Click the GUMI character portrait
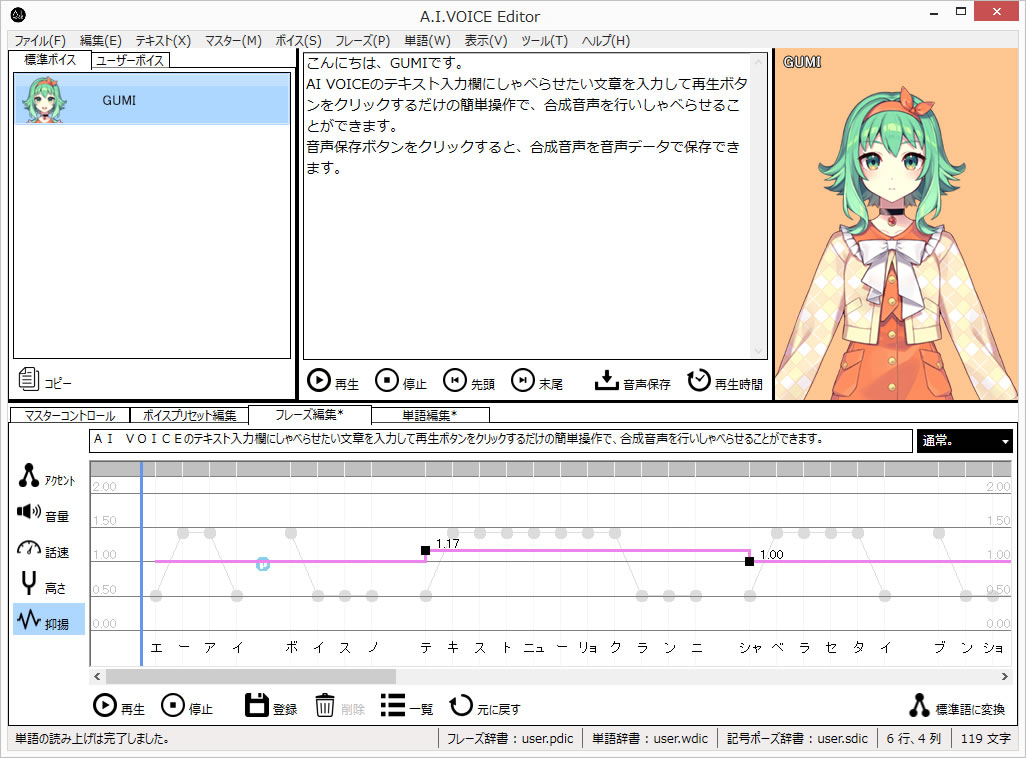1026x758 pixels. point(896,224)
